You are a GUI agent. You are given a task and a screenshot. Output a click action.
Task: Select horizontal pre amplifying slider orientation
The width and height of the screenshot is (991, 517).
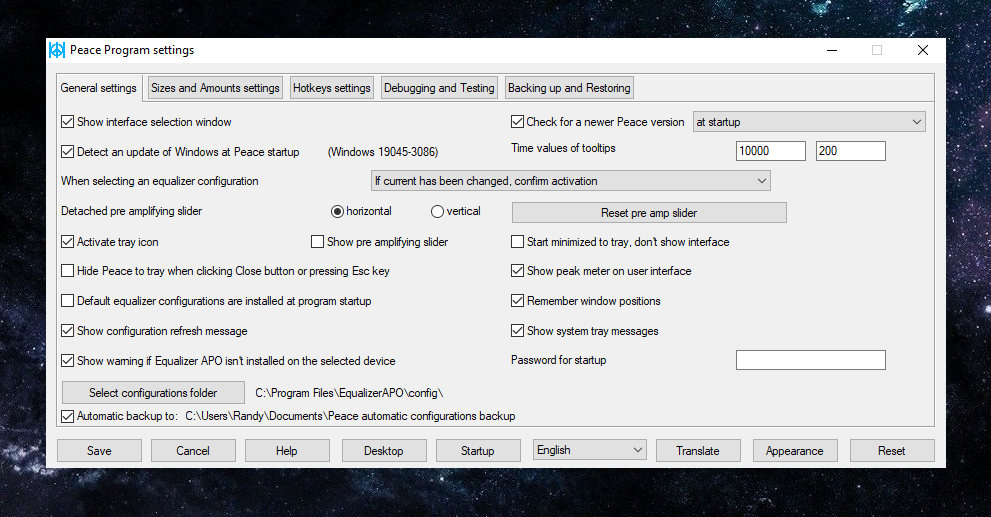(x=337, y=212)
